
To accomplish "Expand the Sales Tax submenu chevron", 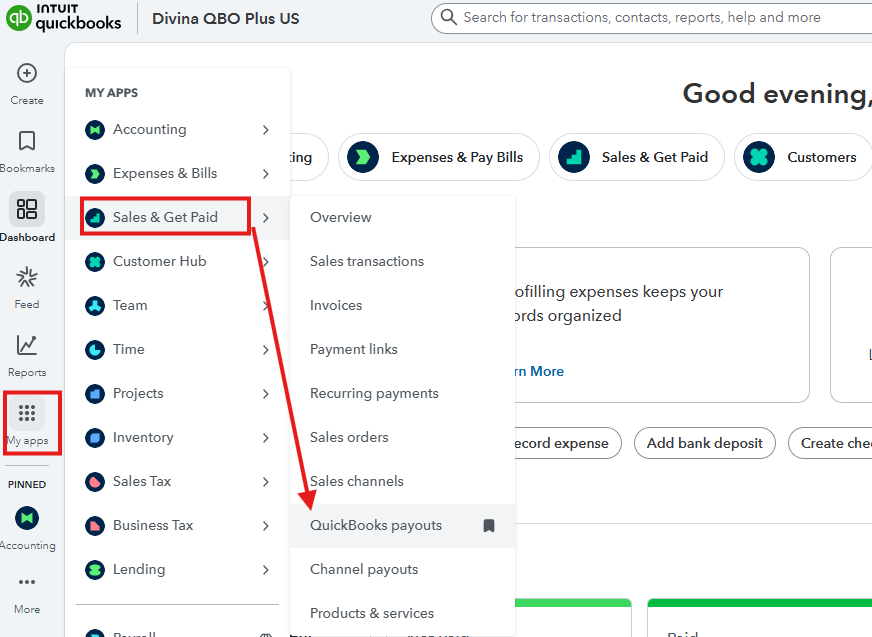I will click(x=266, y=481).
